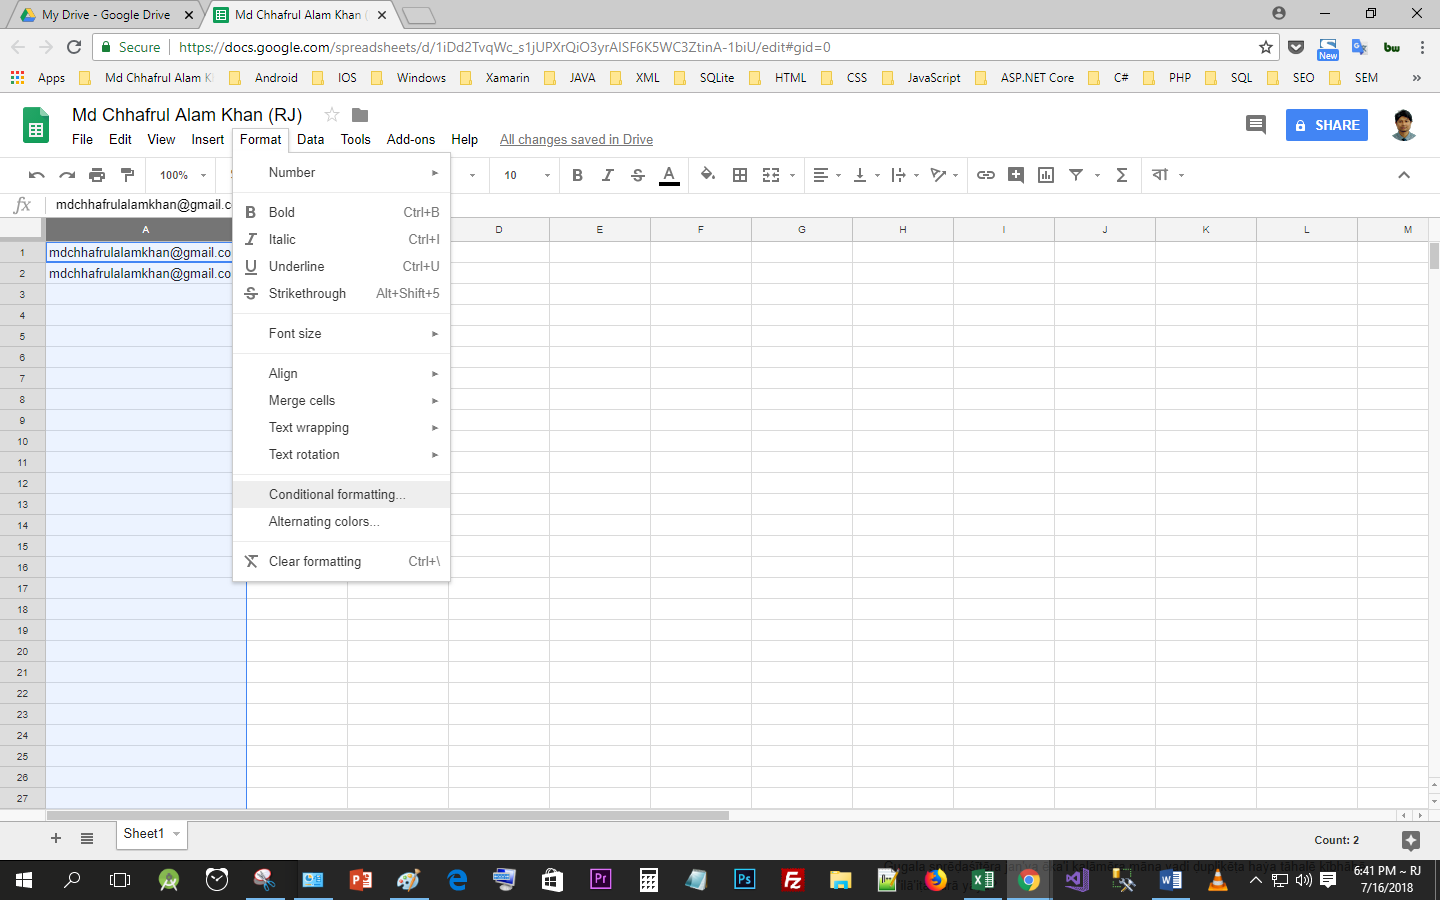
Task: Click All changes saved in Drive link
Action: (576, 140)
